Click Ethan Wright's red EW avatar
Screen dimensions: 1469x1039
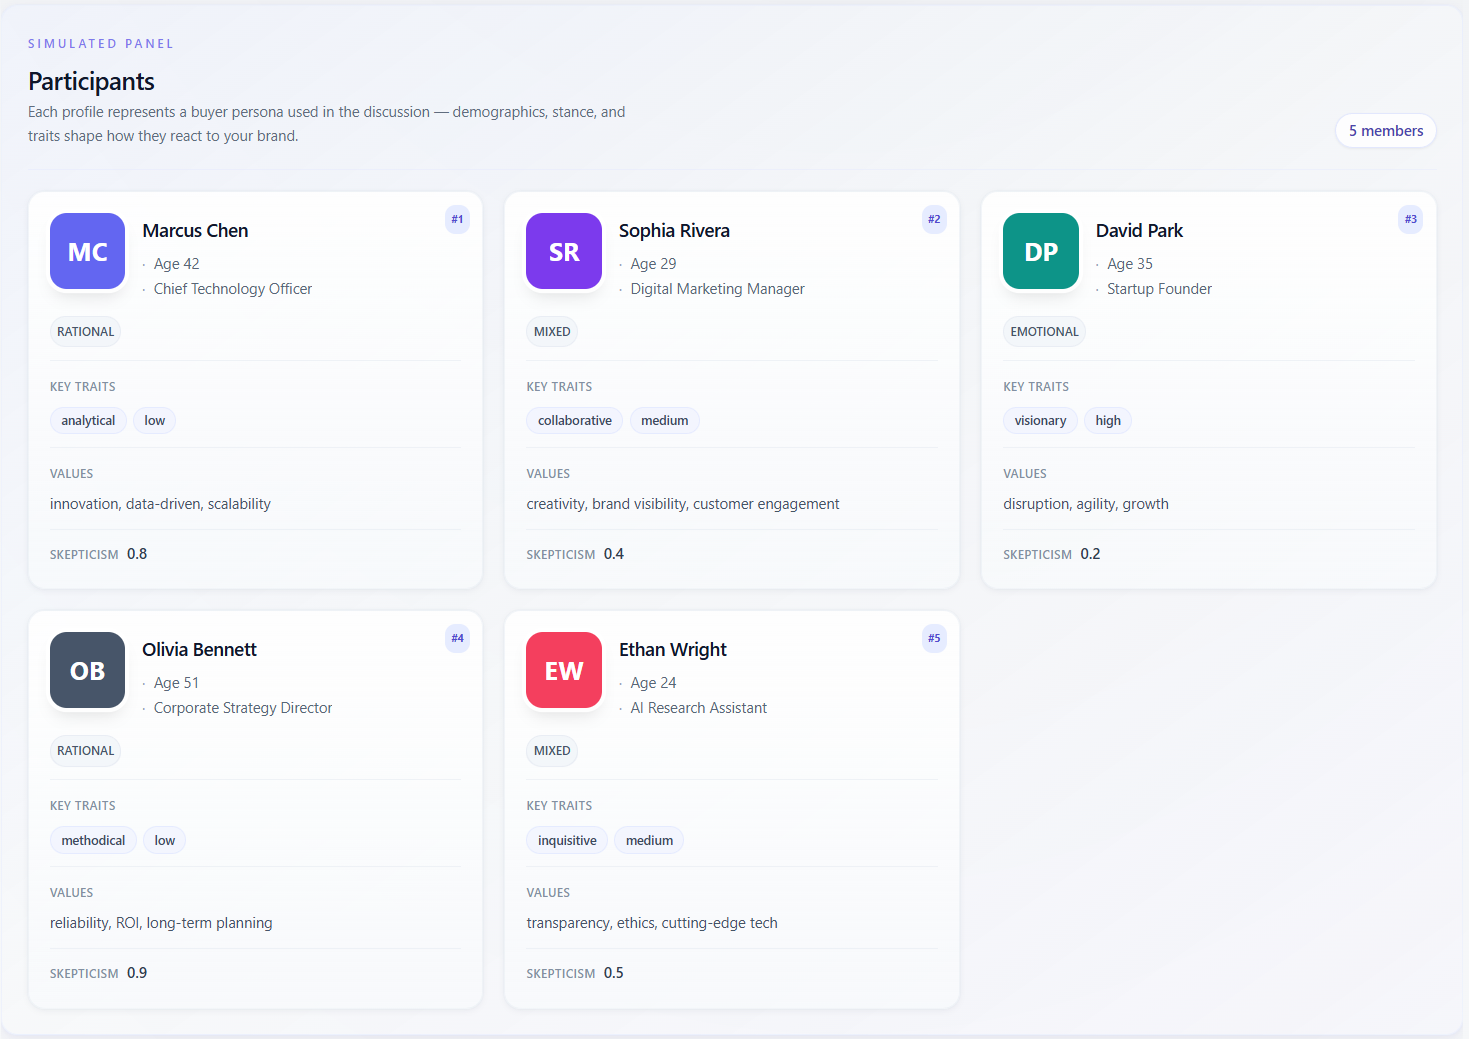point(564,670)
